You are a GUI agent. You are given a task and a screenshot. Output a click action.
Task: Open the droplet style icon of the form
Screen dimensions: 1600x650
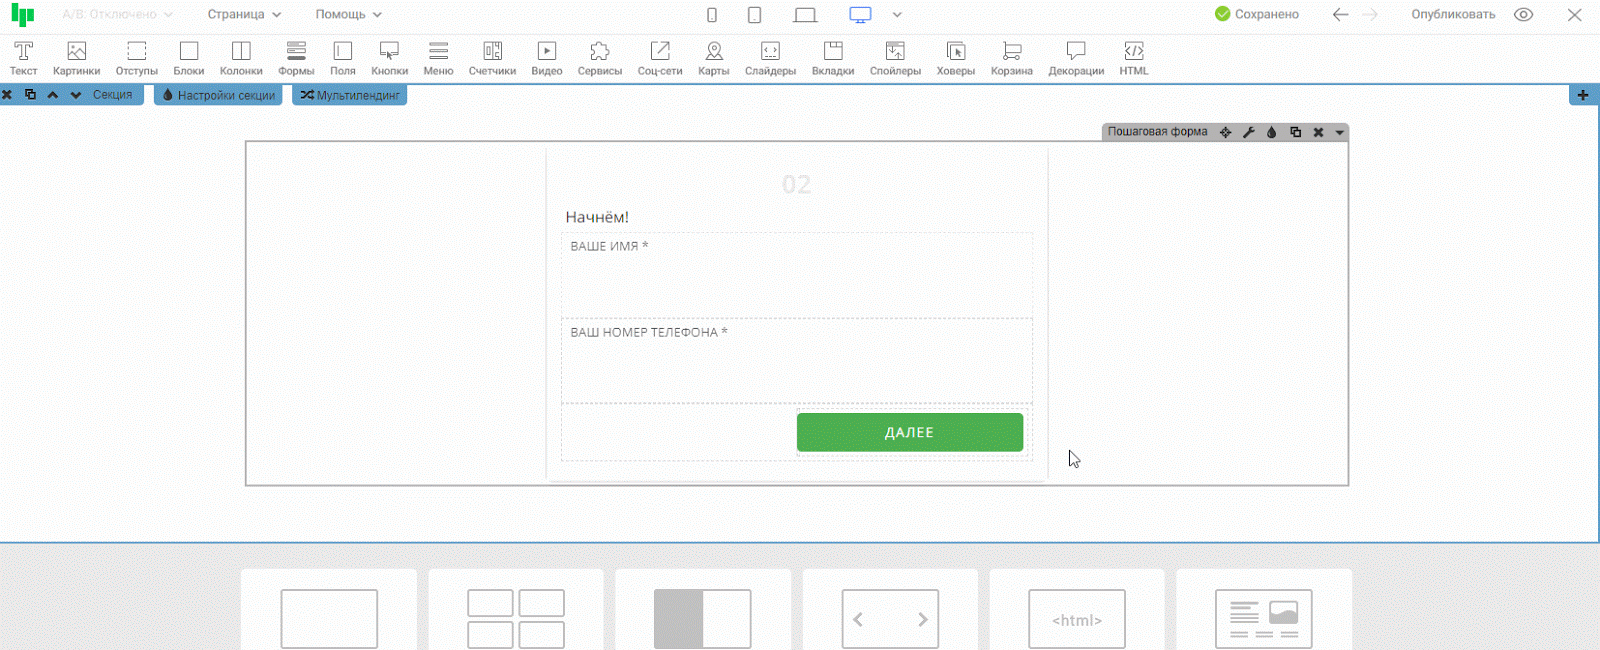[1272, 132]
